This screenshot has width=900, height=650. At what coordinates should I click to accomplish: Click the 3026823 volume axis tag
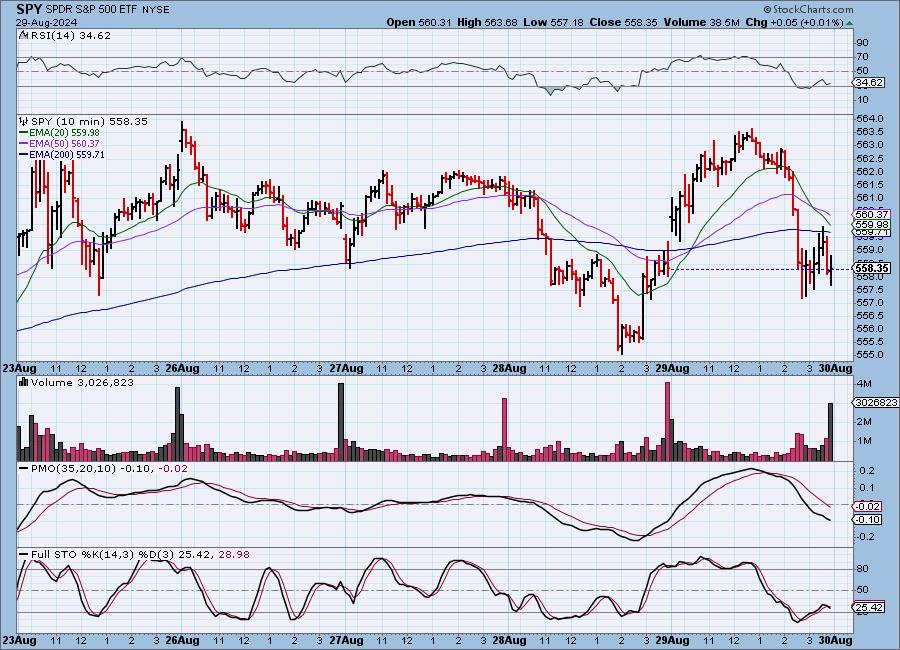876,403
